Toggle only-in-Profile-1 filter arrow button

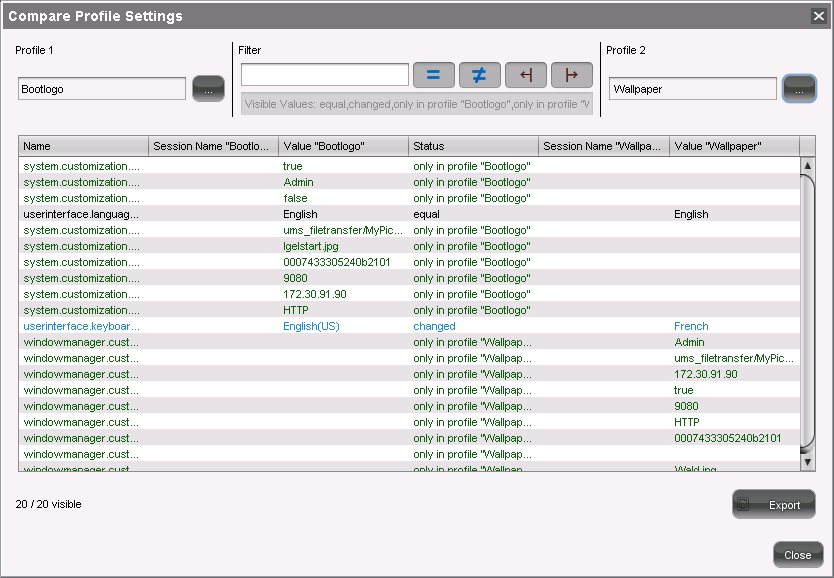coord(525,75)
